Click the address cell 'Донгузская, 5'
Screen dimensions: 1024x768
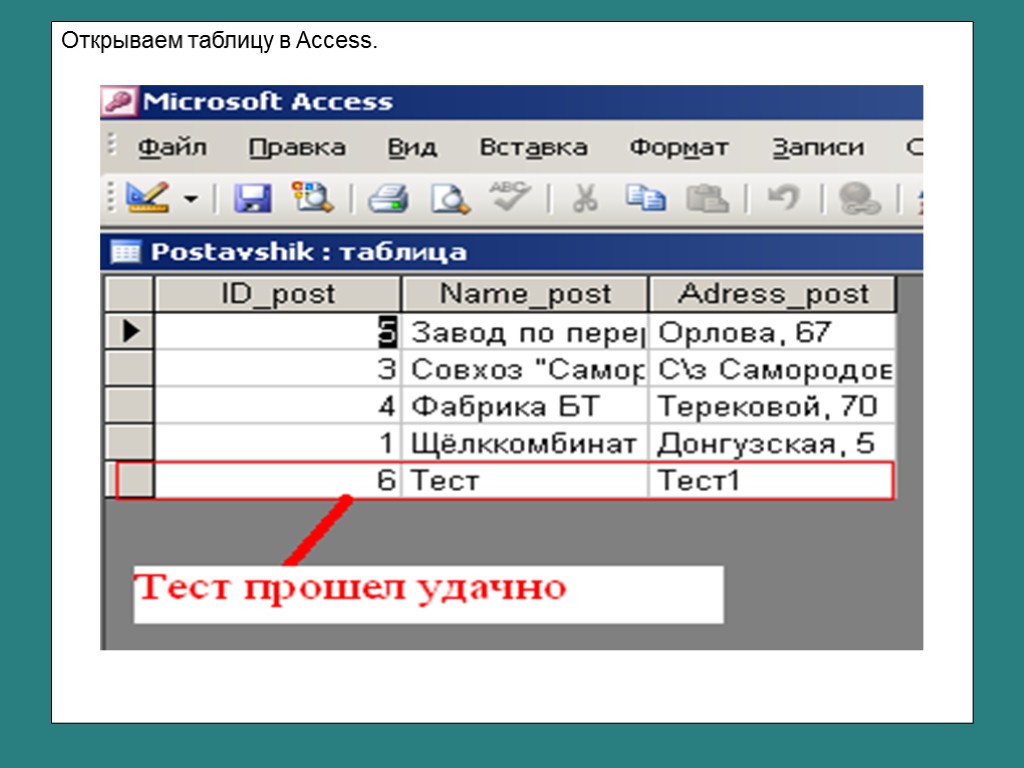point(773,443)
